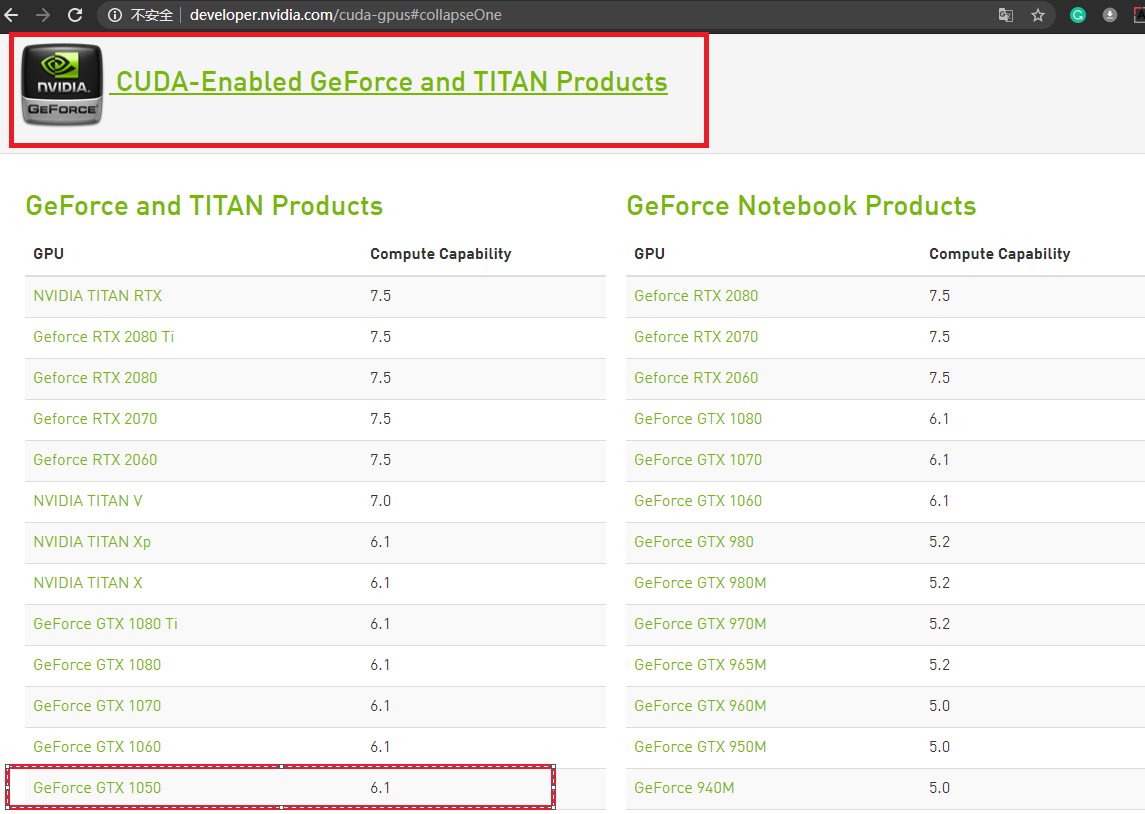Image resolution: width=1145 pixels, height=814 pixels.
Task: Open the desktop GeForce GTX 1050 link
Action: coord(97,788)
